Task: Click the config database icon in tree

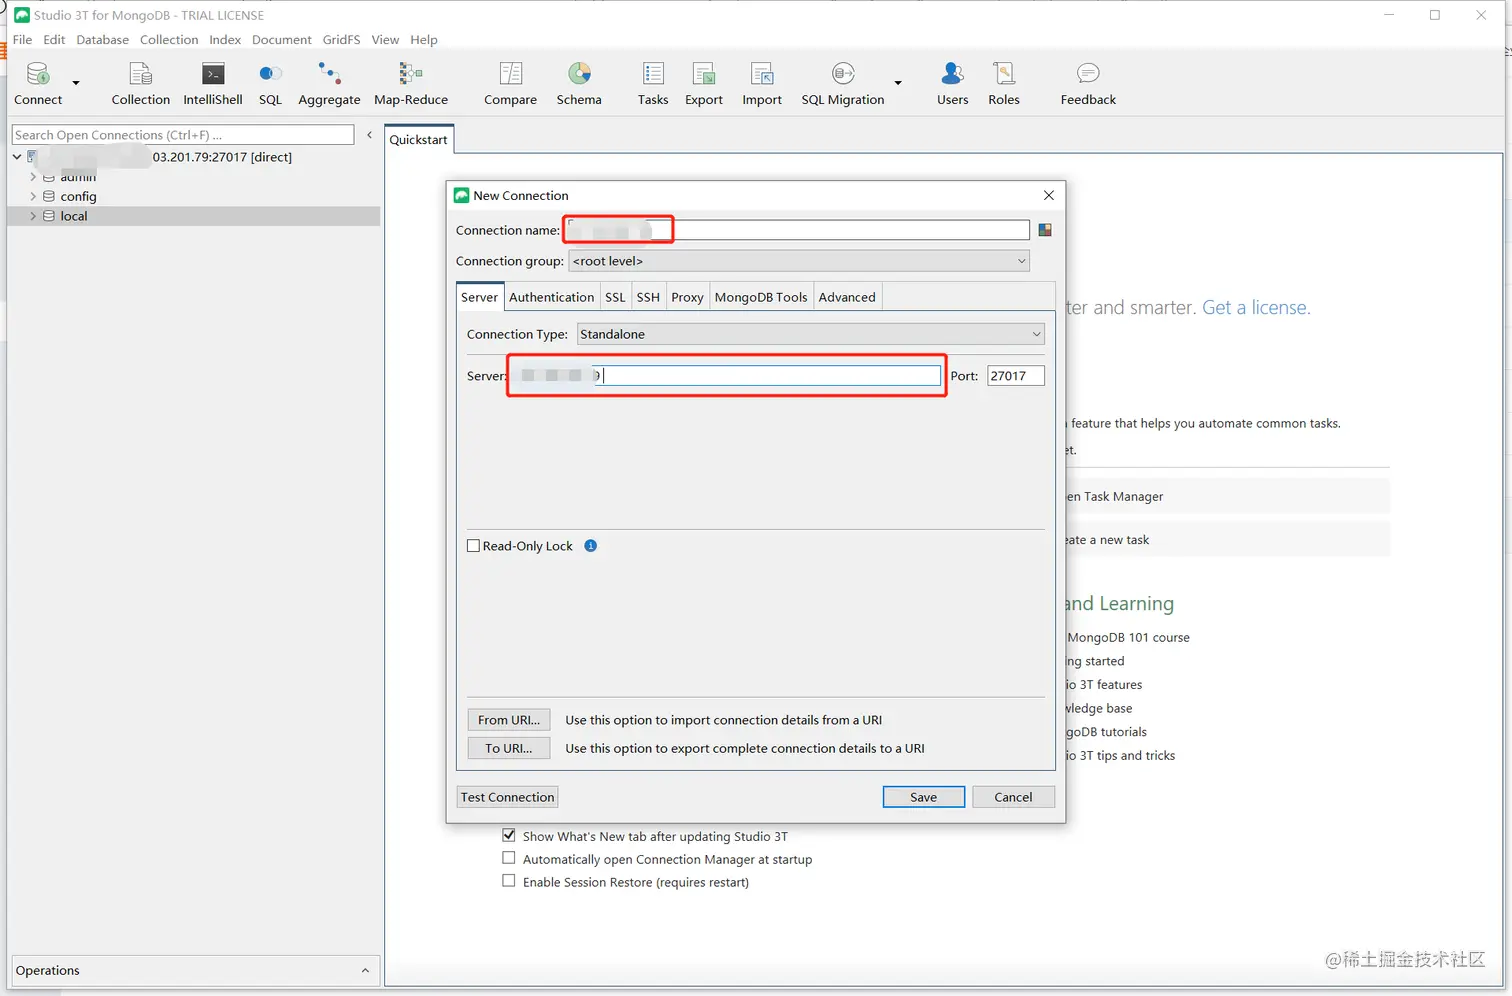Action: pyautogui.click(x=49, y=197)
